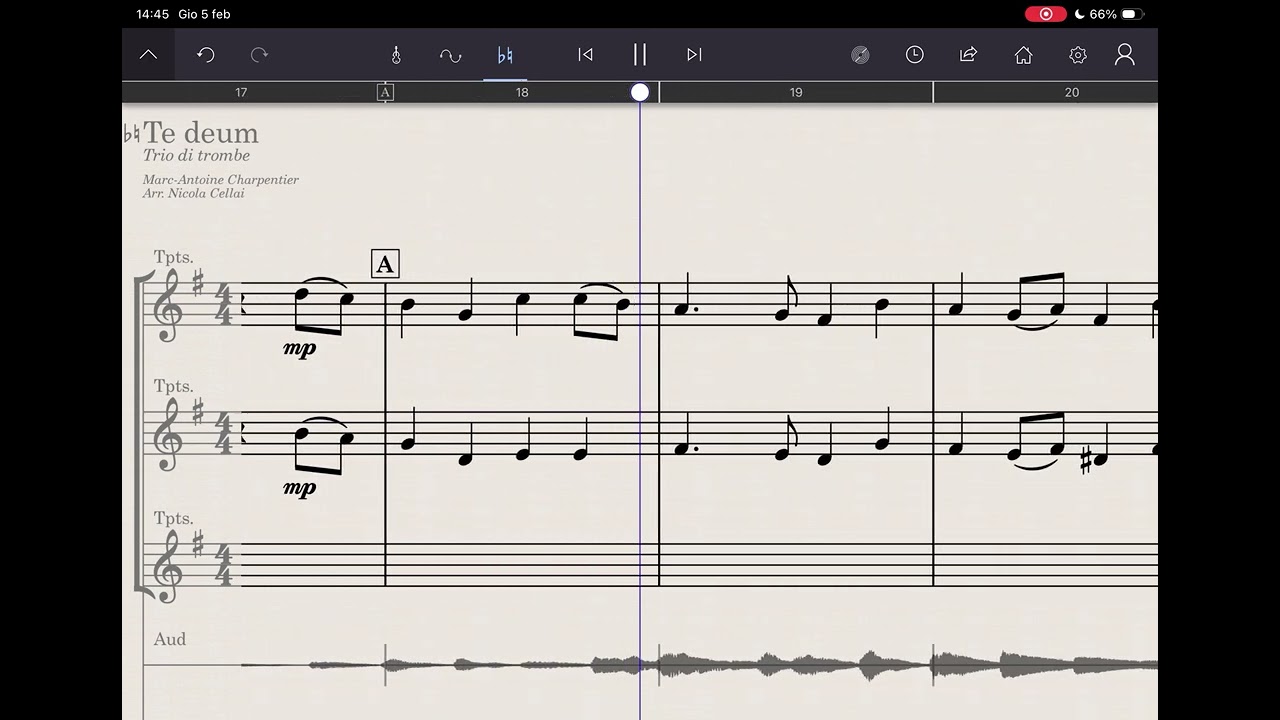Viewport: 1280px width, 720px height.
Task: Select the playhead knob on the ruler
Action: coord(640,92)
